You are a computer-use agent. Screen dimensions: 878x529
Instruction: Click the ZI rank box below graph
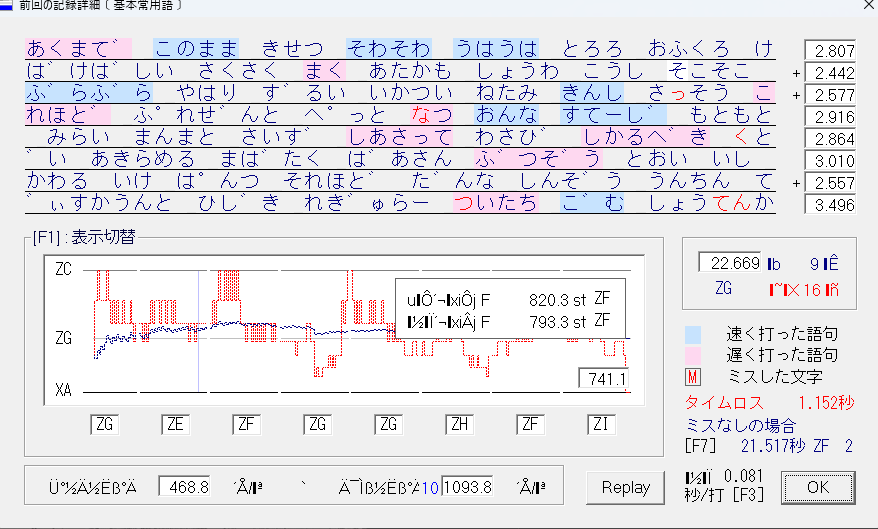(x=601, y=424)
